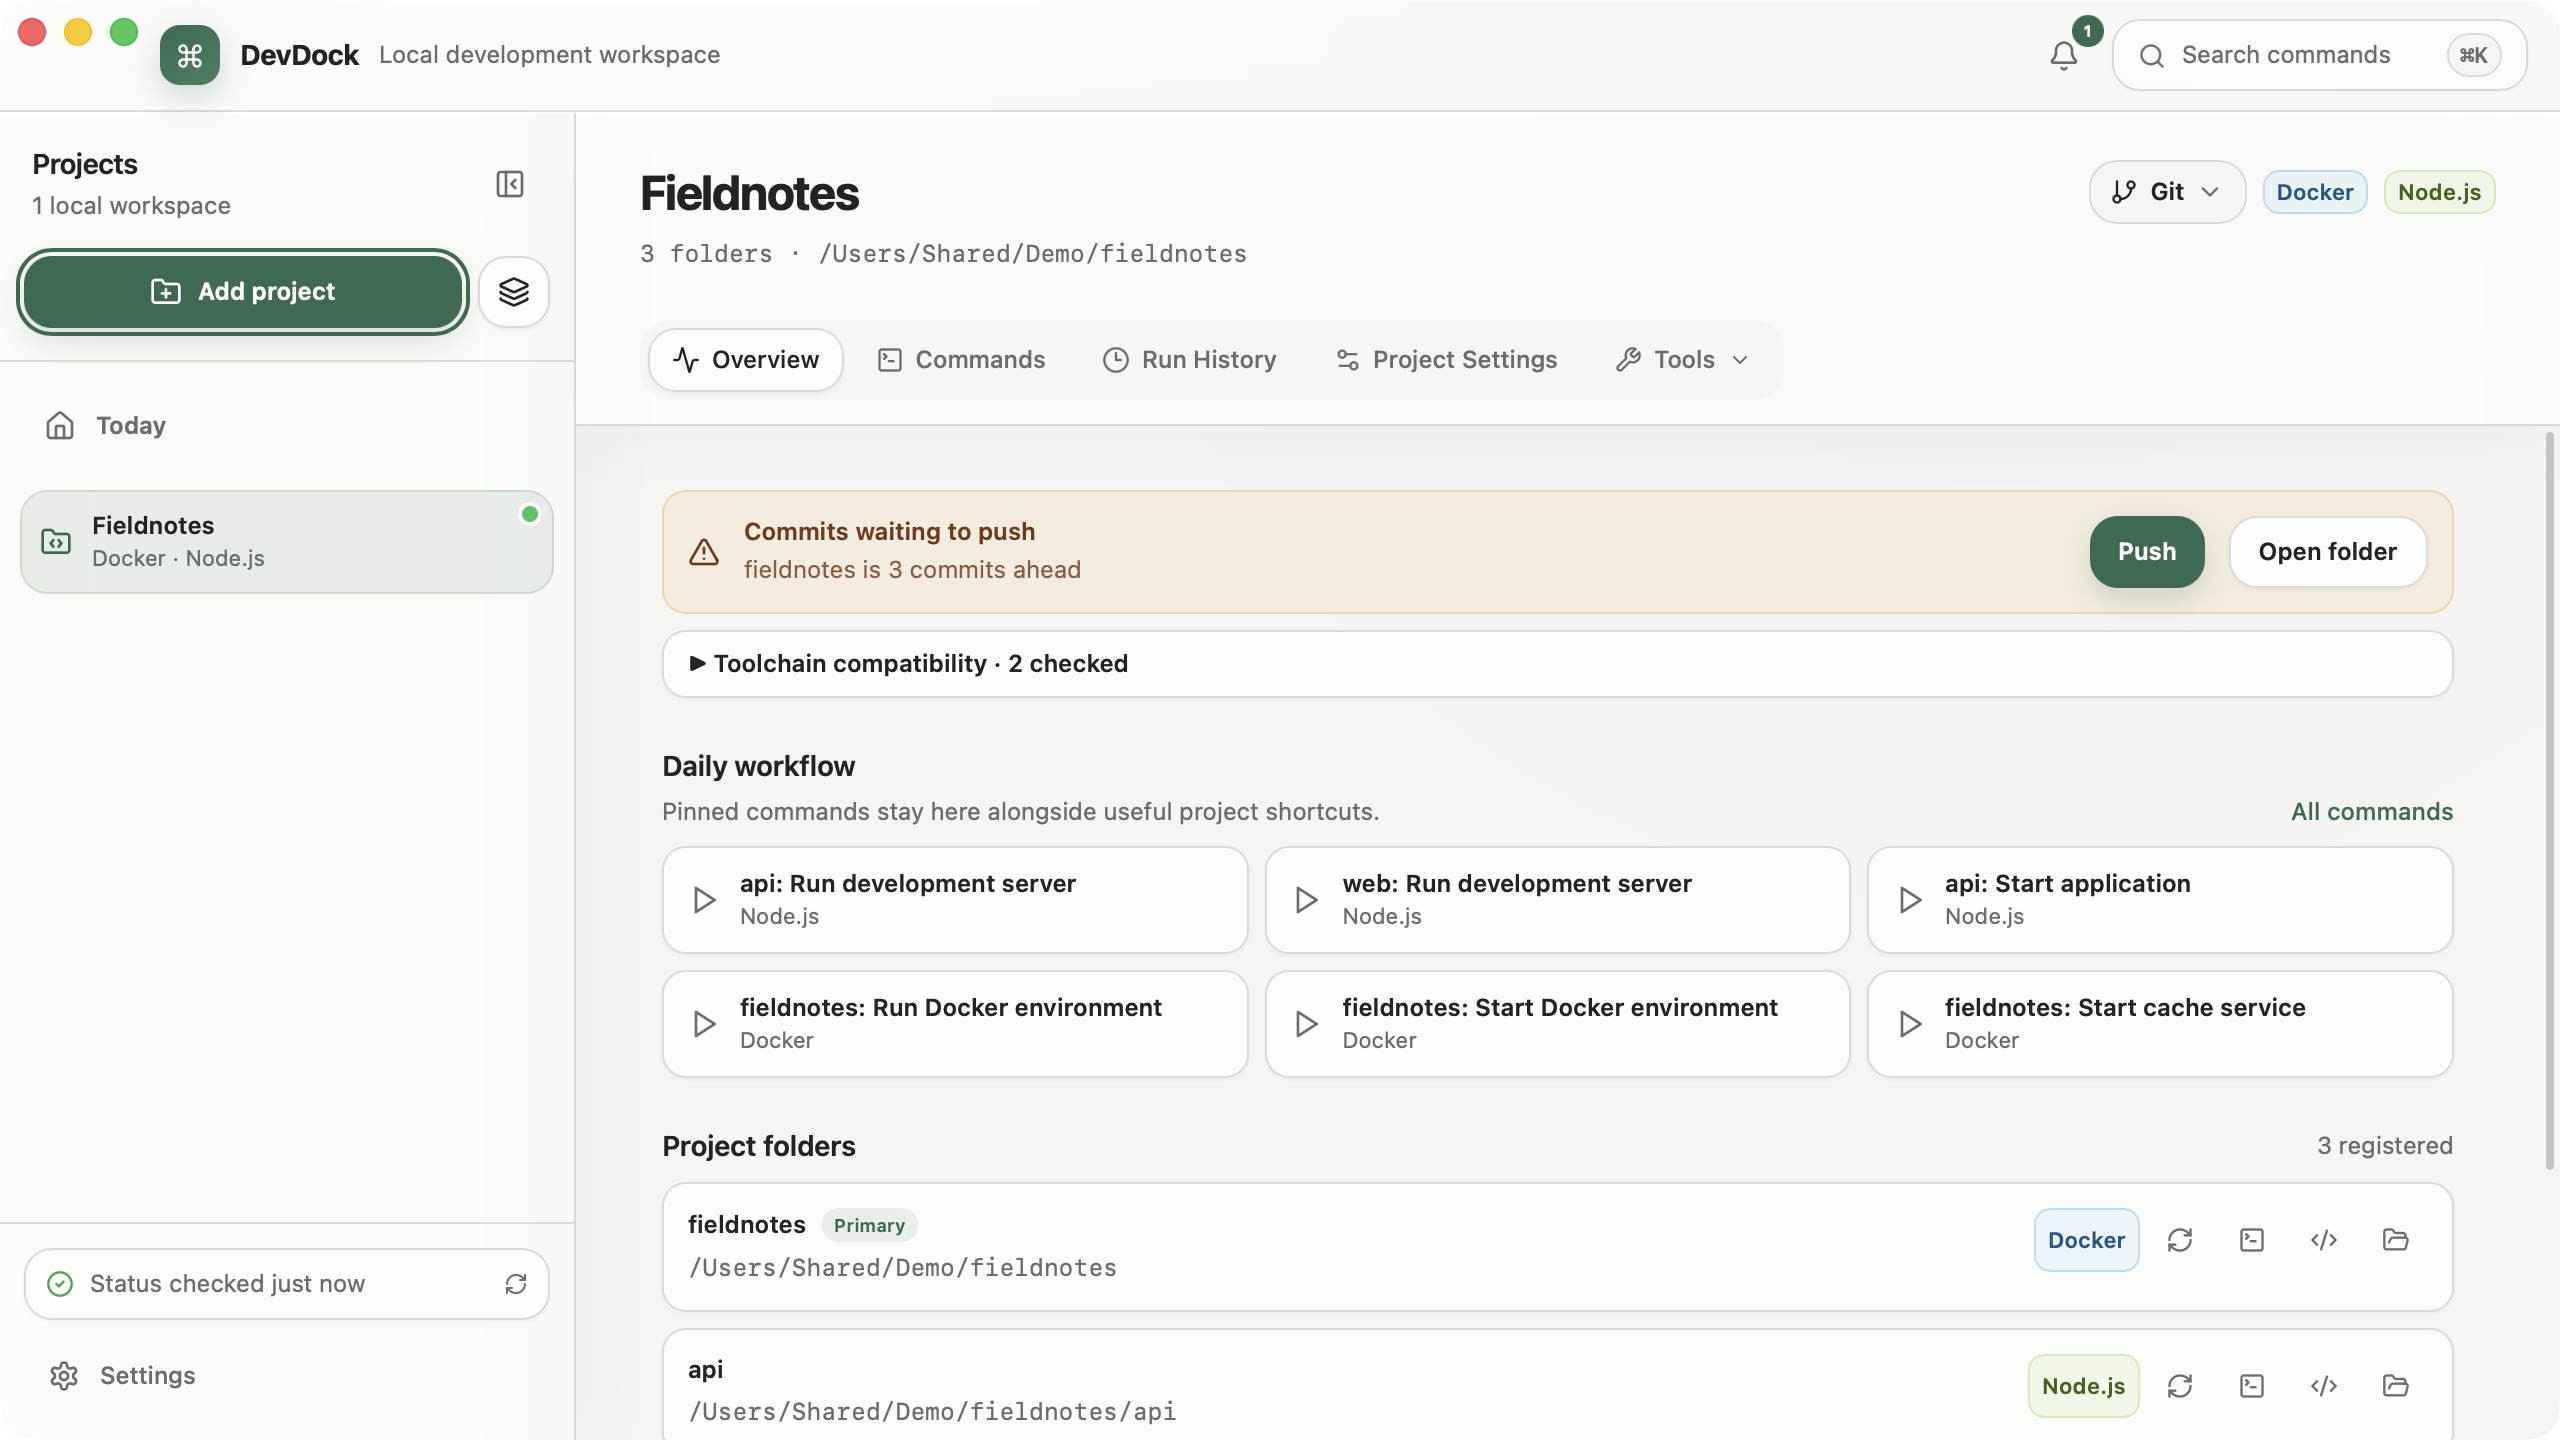2560x1440 pixels.
Task: Click the DevDock app logo icon
Action: tap(190, 55)
